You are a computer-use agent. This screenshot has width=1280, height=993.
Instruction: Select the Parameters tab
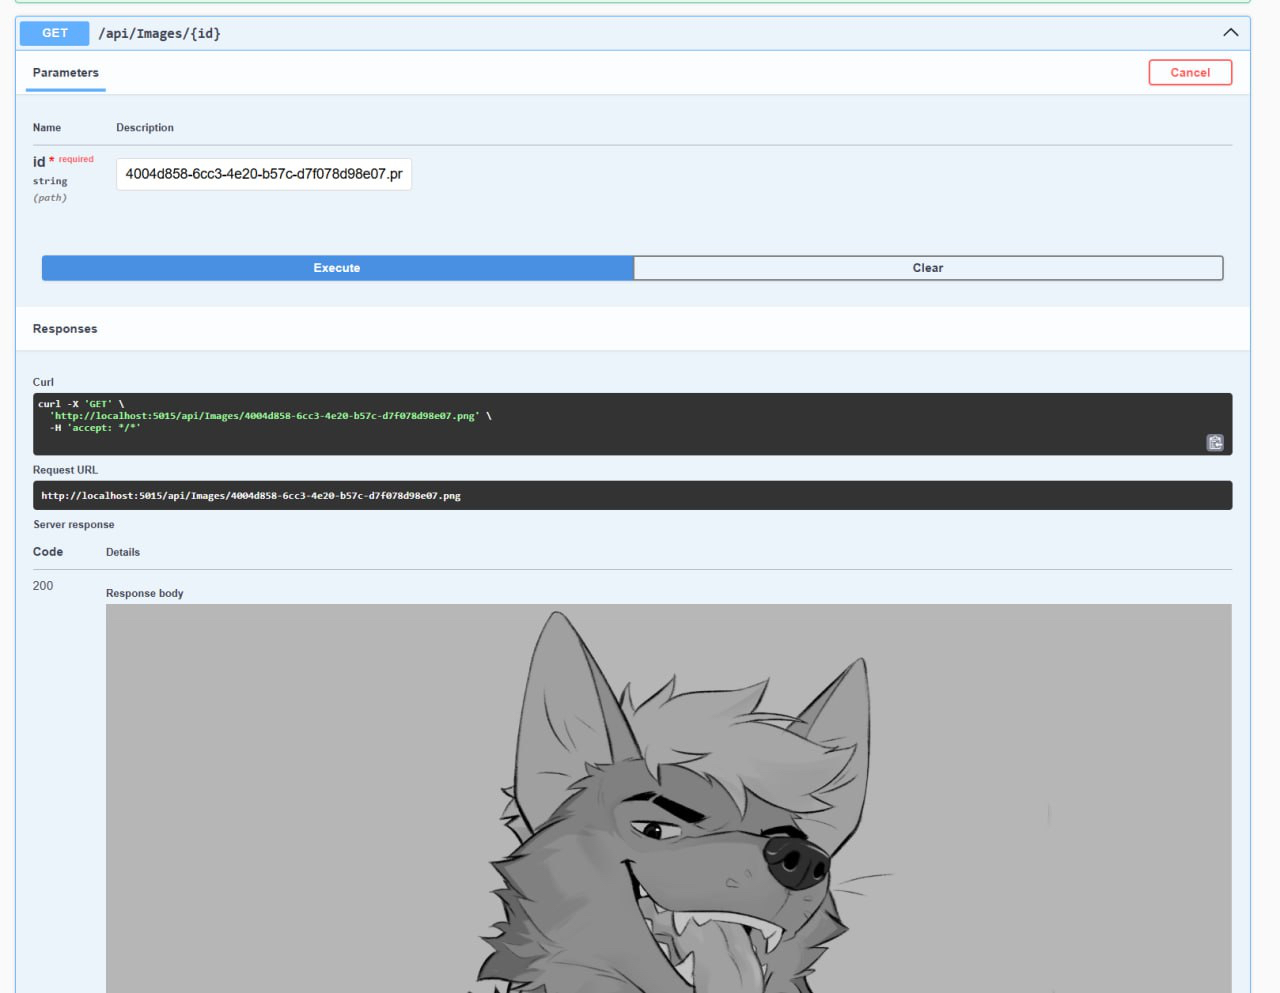pyautogui.click(x=65, y=73)
